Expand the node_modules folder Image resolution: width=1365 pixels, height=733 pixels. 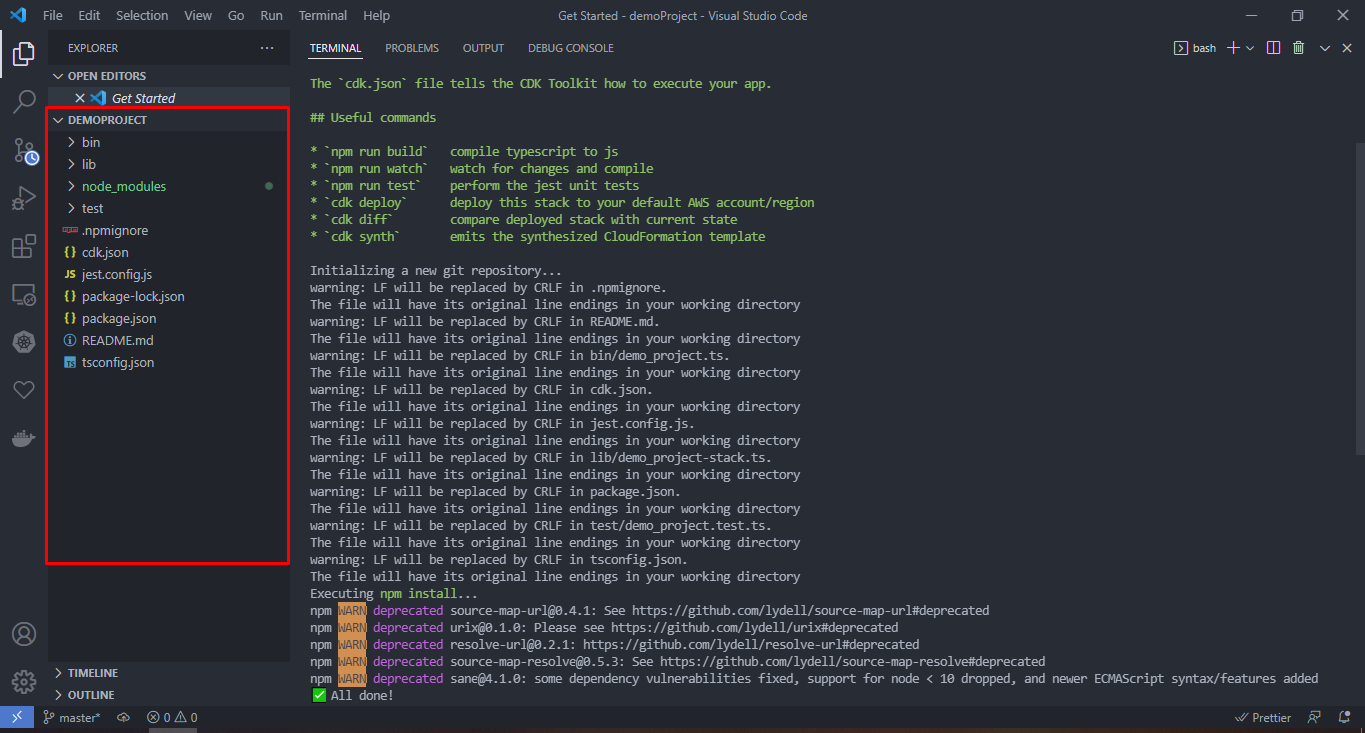click(123, 186)
